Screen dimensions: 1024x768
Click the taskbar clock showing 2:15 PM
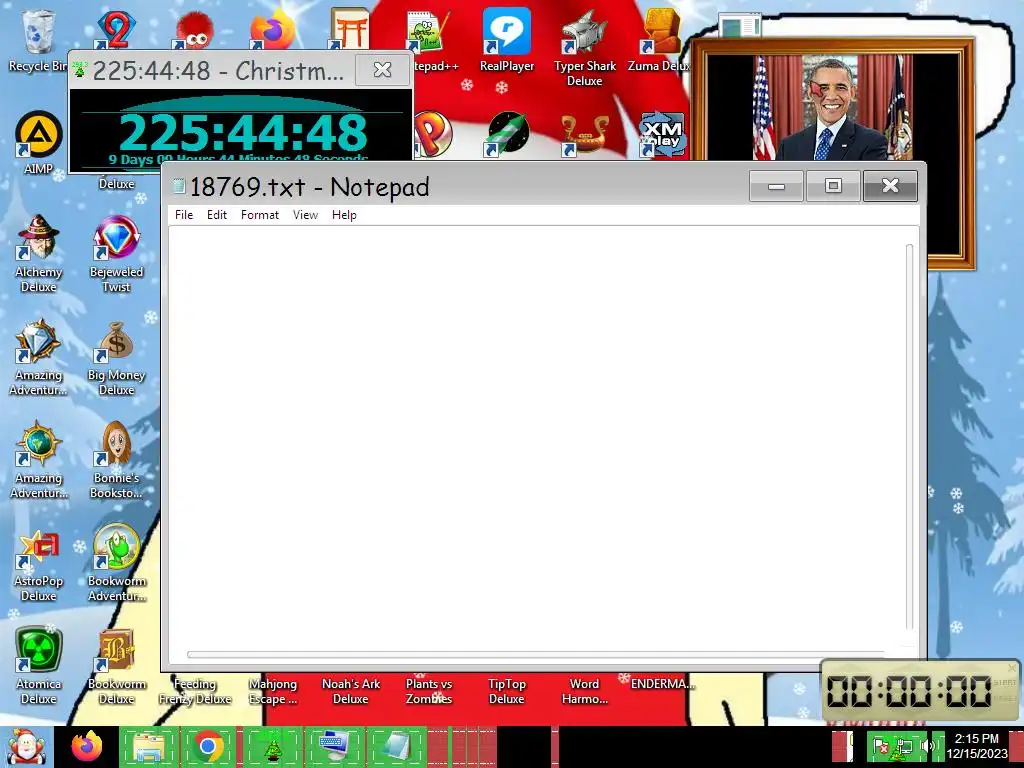977,746
